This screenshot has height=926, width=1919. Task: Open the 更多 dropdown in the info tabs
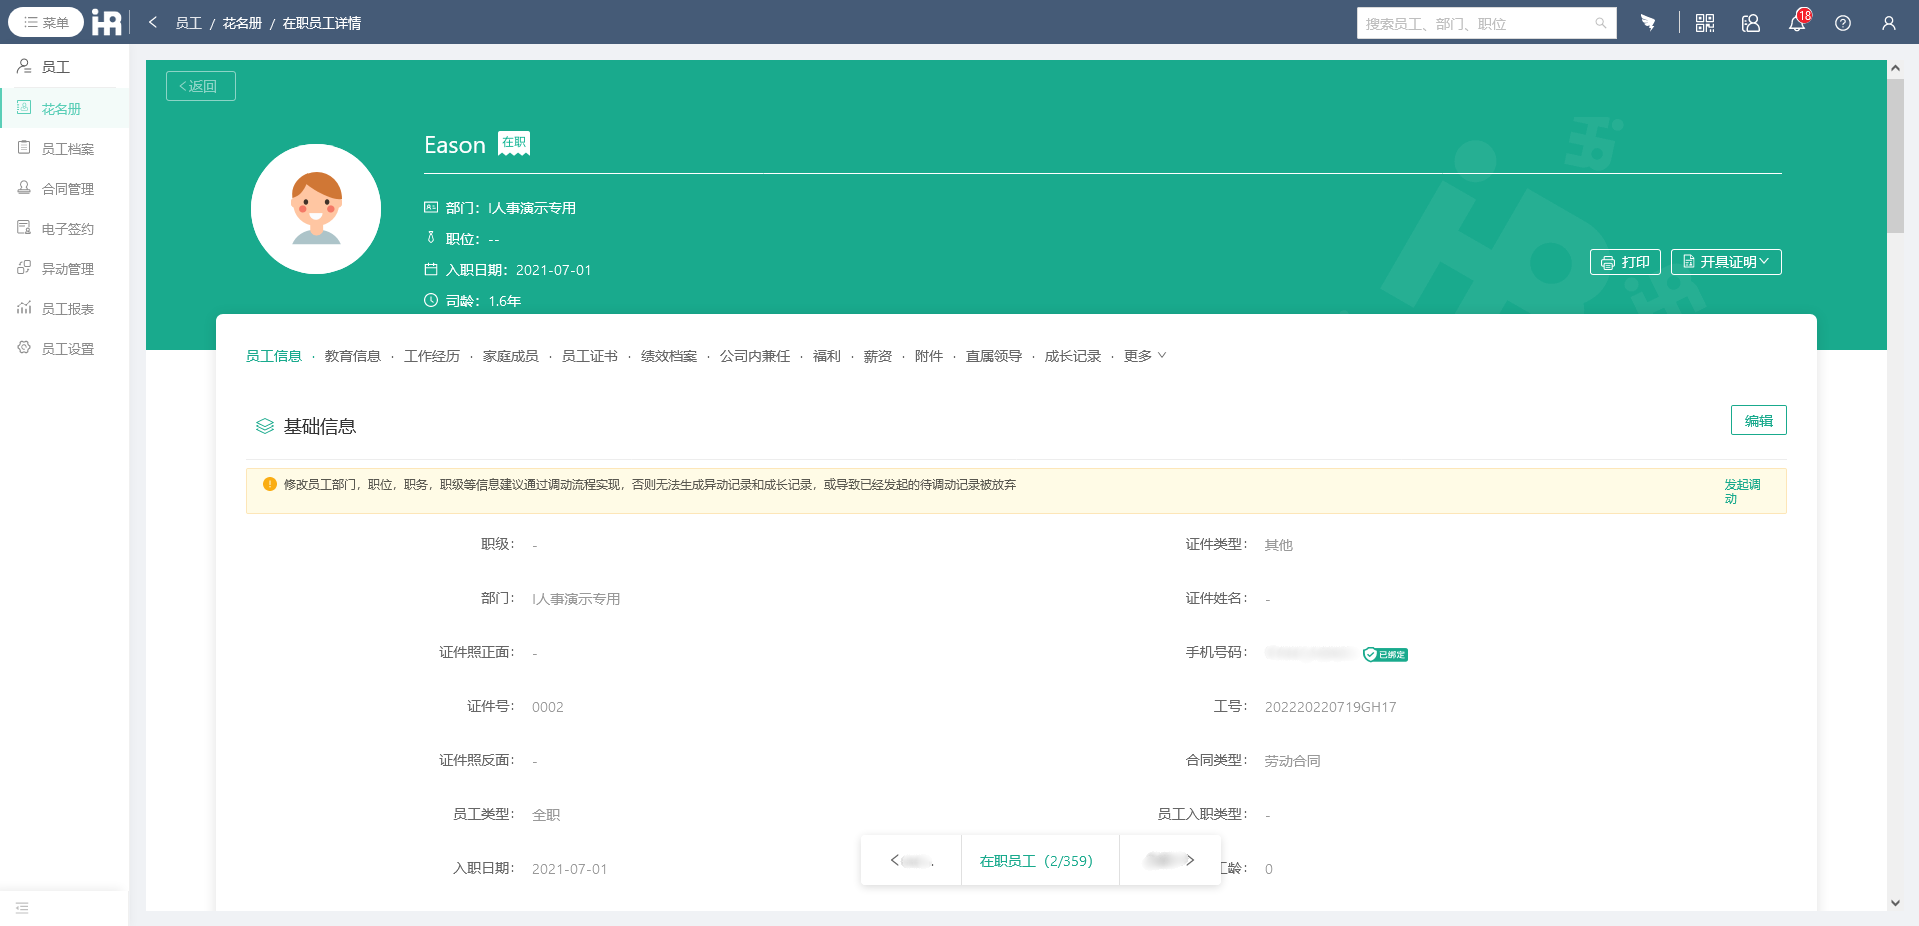[1140, 355]
